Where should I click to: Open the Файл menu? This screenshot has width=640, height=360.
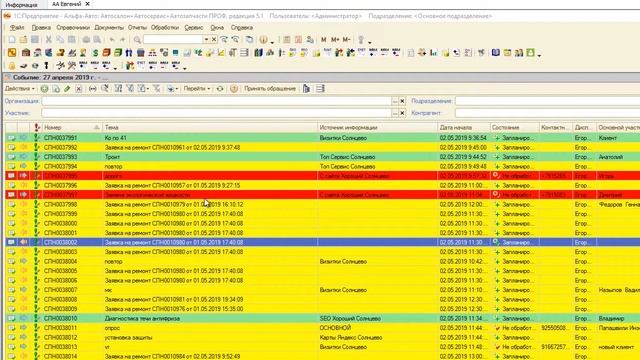pyautogui.click(x=17, y=28)
